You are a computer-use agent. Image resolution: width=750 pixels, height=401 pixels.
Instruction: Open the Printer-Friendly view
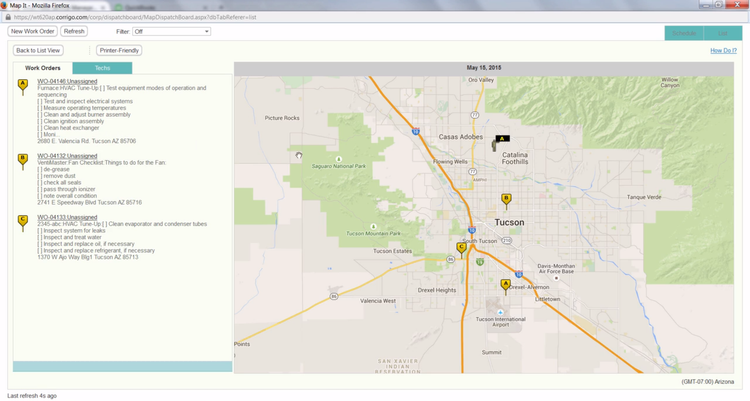119,50
